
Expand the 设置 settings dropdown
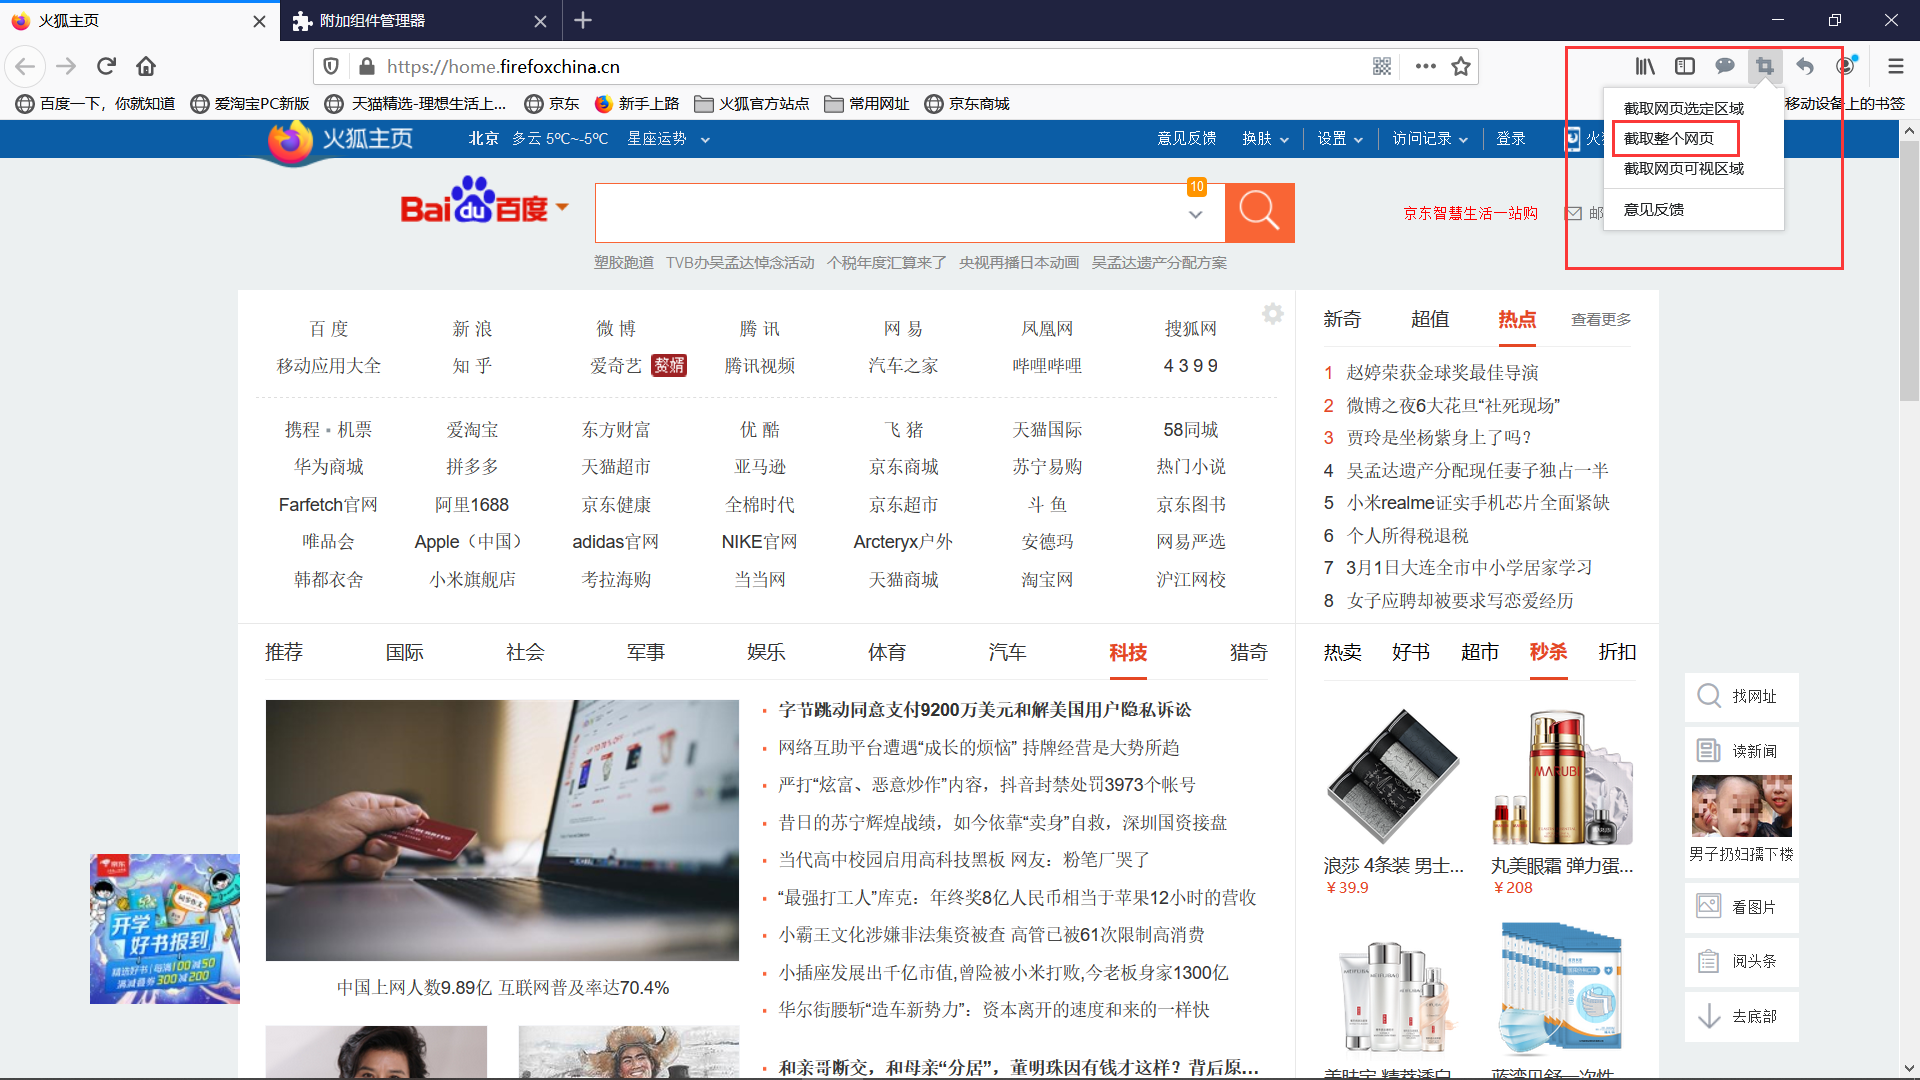pos(1340,139)
